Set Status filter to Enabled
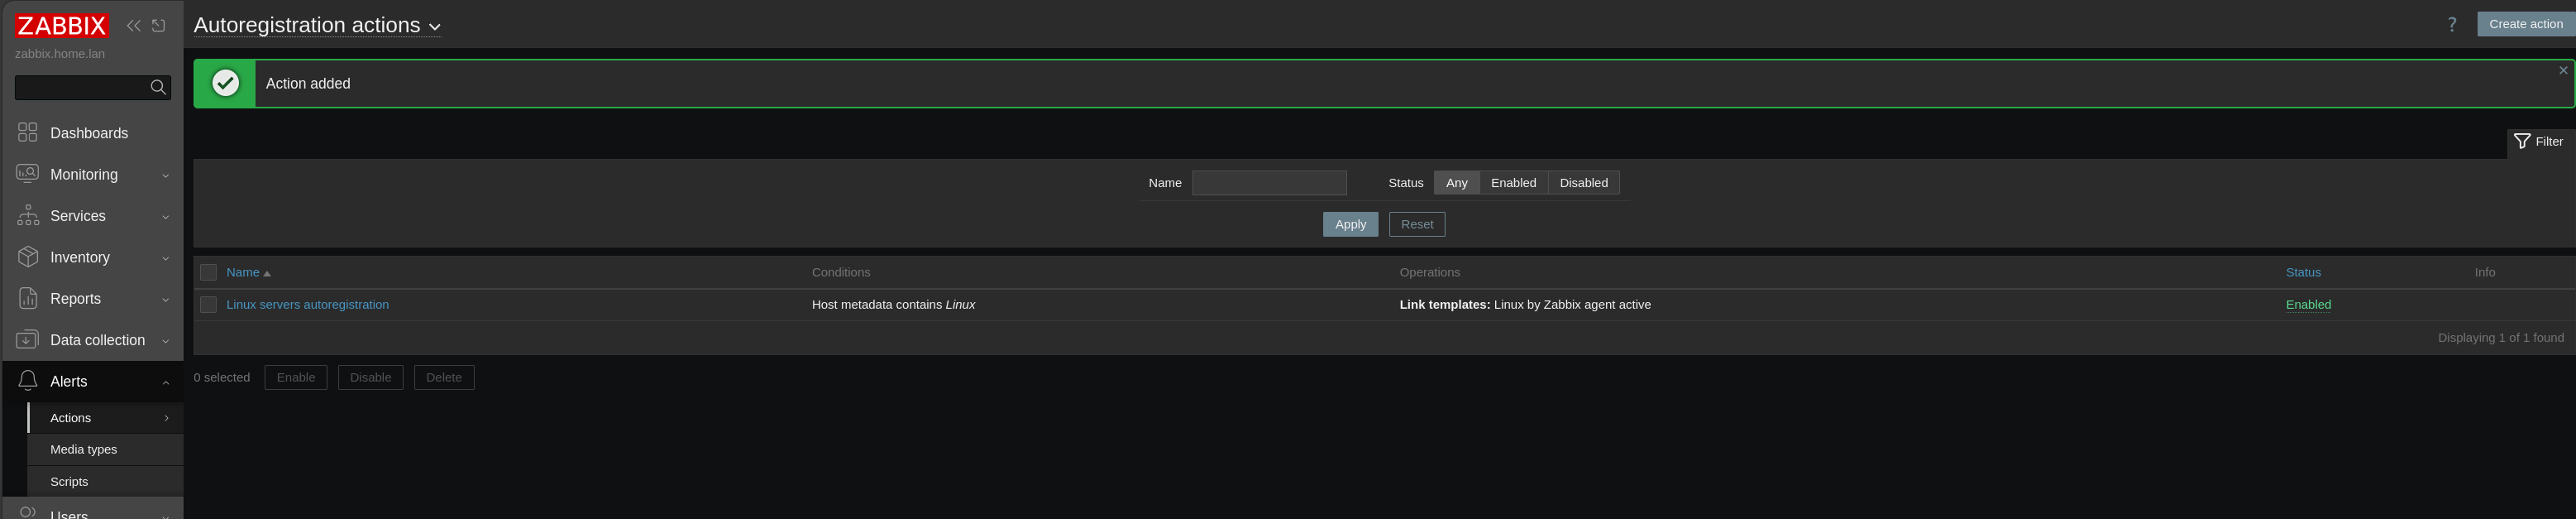Viewport: 2576px width, 519px height. (1513, 182)
